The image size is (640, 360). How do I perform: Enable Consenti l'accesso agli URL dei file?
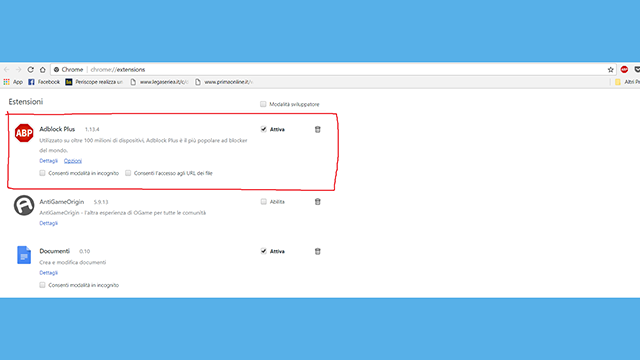pos(128,173)
